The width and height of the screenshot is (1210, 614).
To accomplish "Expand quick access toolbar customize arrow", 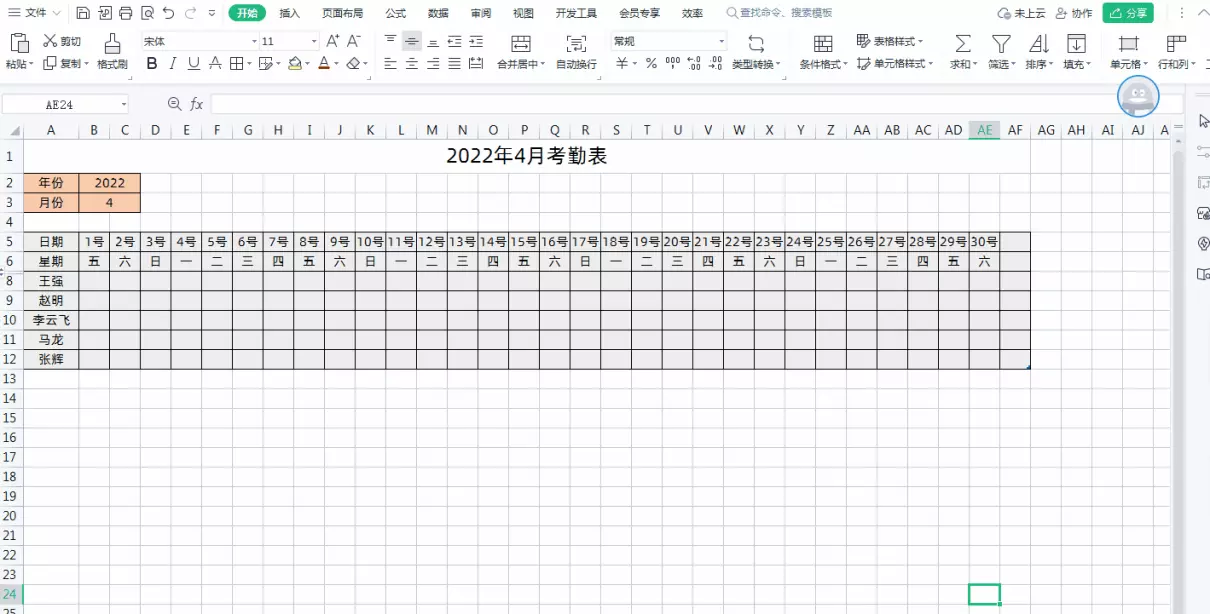I will 212,13.
